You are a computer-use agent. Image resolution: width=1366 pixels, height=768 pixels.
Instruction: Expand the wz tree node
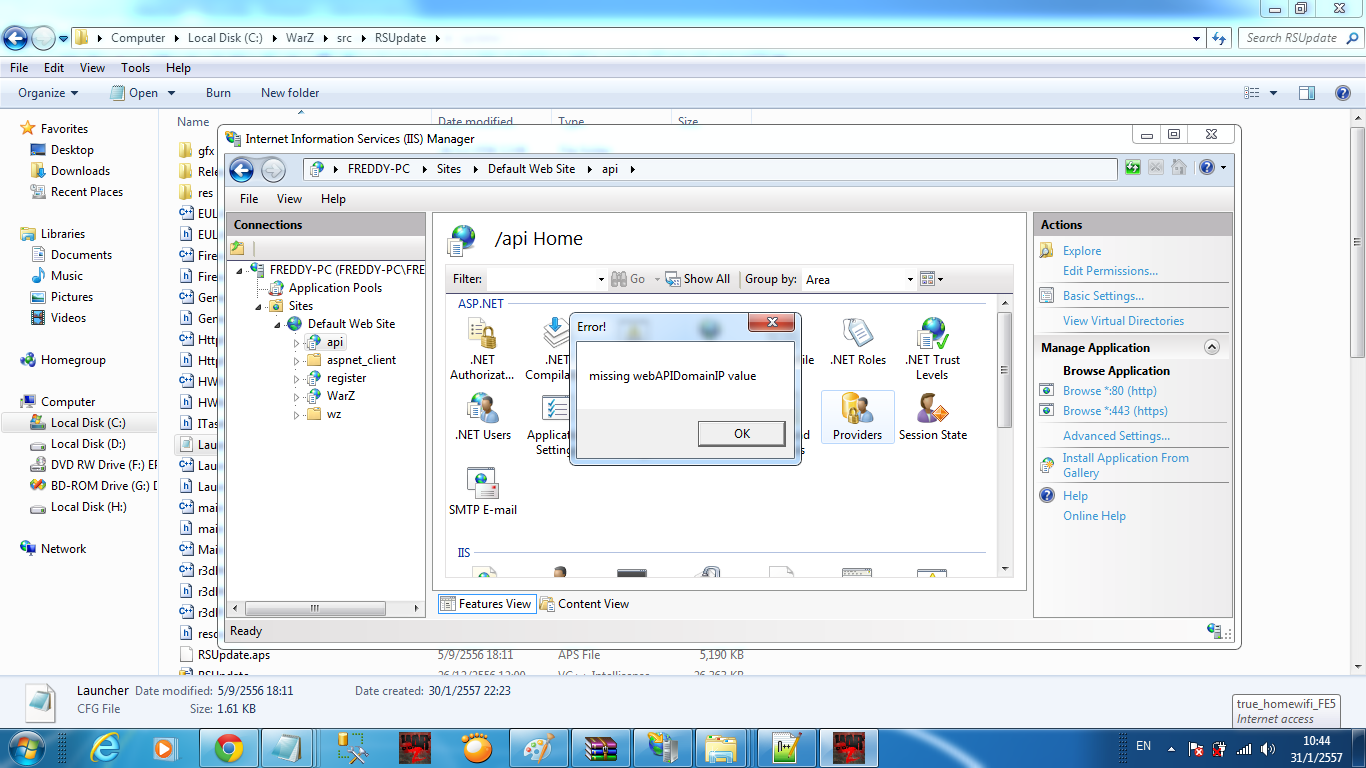coord(297,414)
